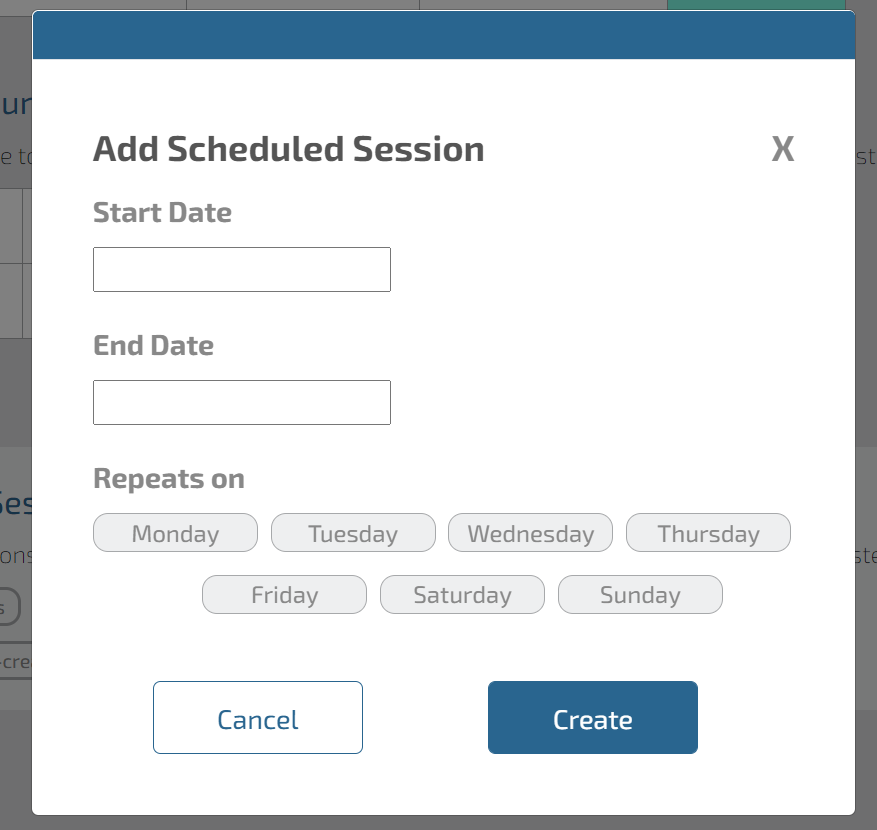Enable Tuesday as a repeat day

(x=353, y=533)
